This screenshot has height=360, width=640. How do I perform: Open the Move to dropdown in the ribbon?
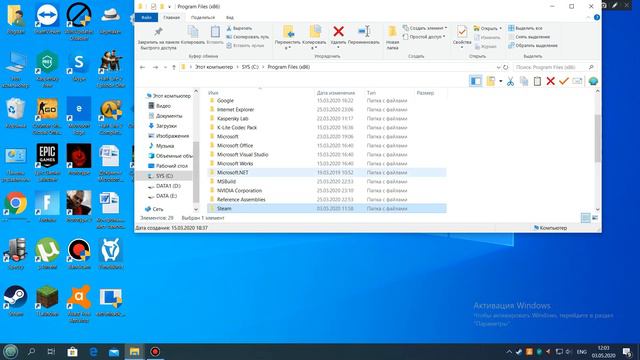[288, 37]
